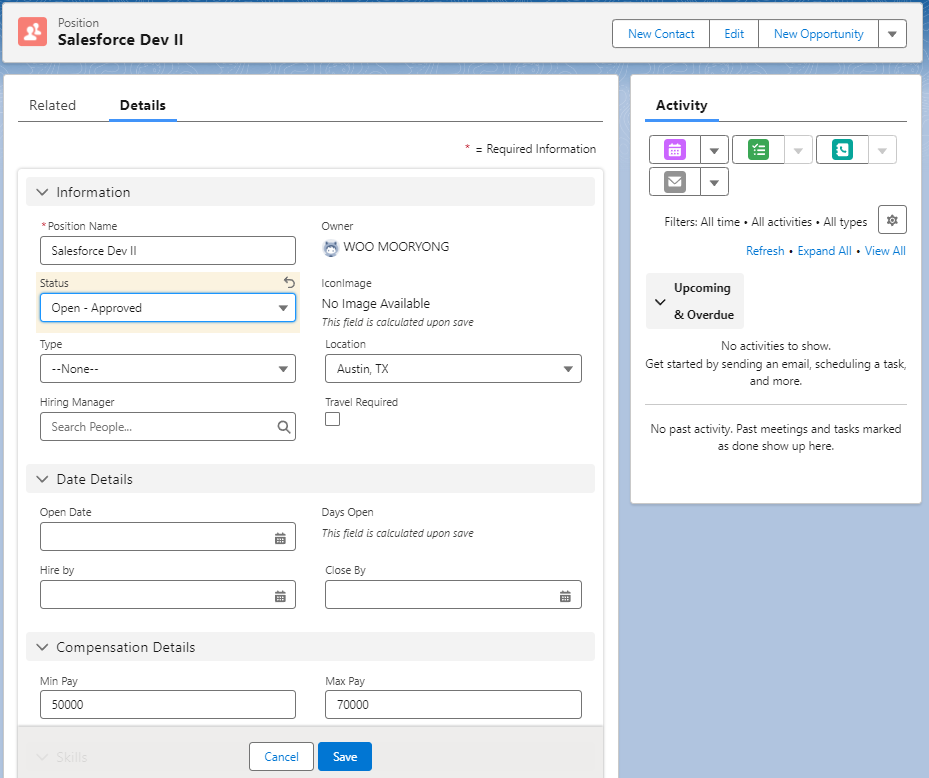Select the Activity tab
This screenshot has height=778, width=929.
coord(681,105)
